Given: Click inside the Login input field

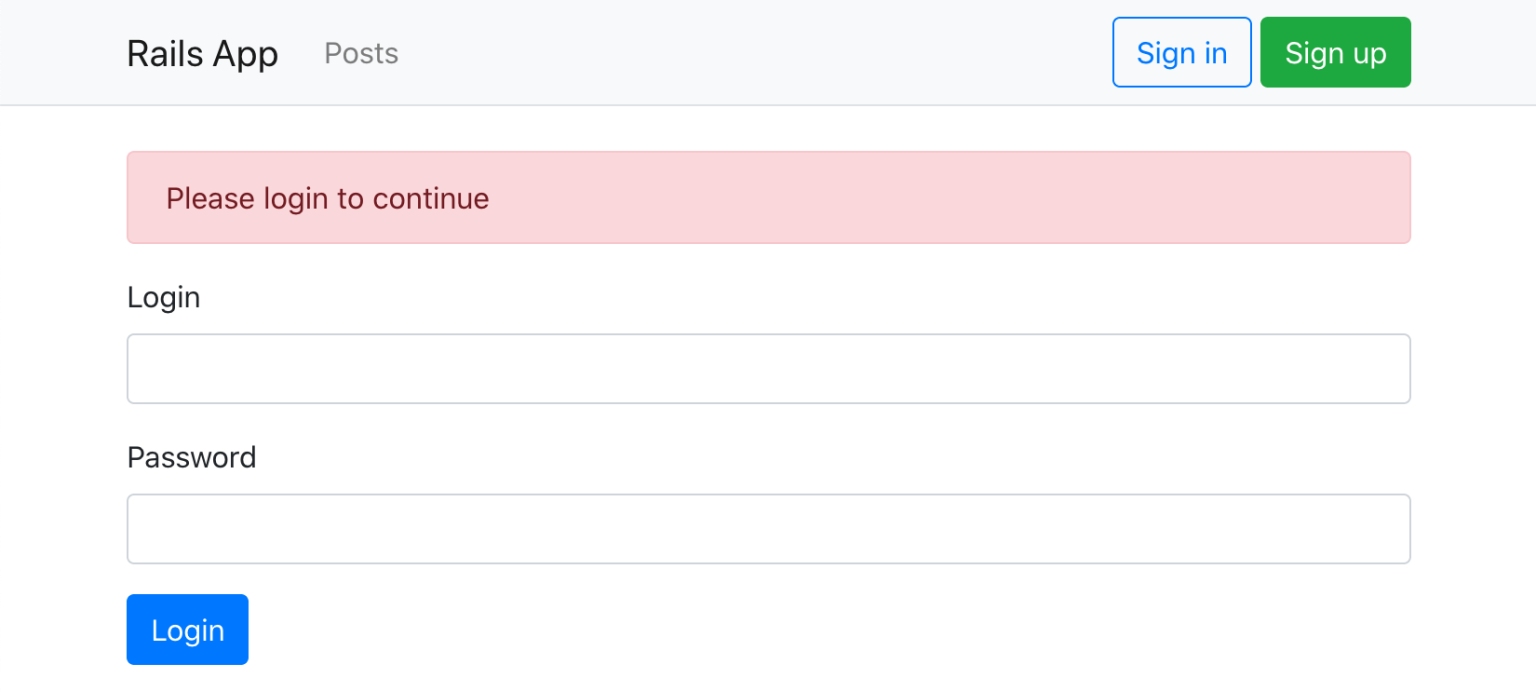Looking at the screenshot, I should tap(768, 368).
